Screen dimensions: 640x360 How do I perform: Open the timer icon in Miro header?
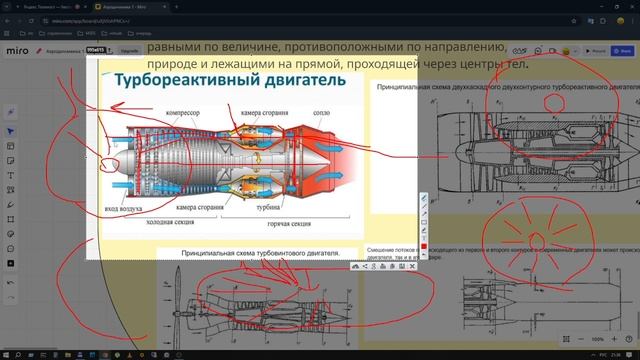pos(538,51)
